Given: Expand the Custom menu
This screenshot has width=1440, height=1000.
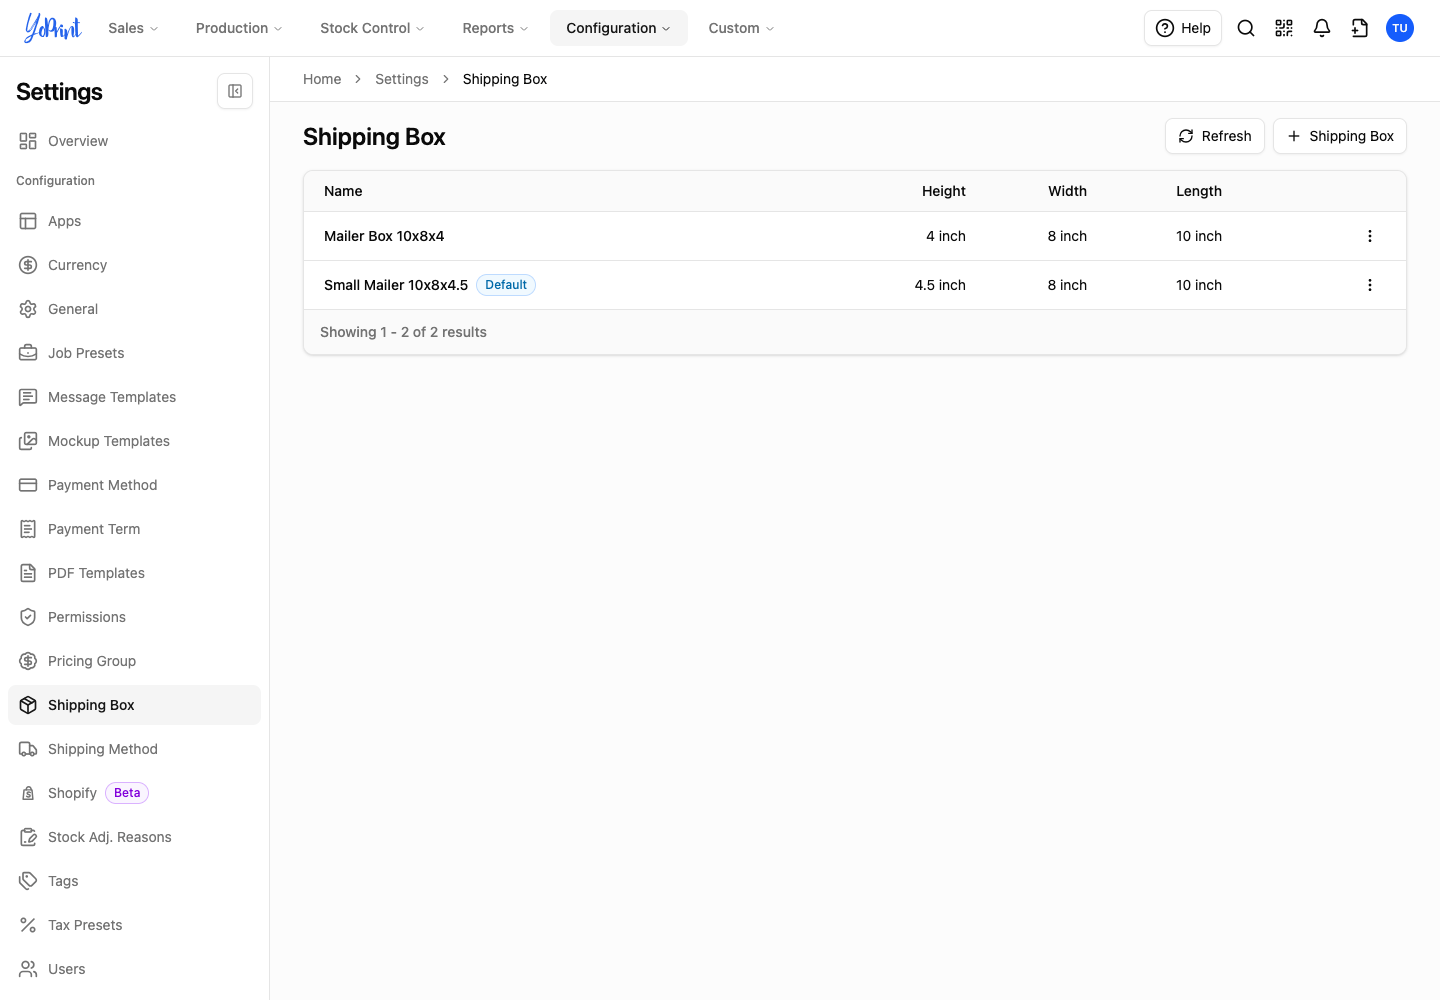Looking at the screenshot, I should 741,28.
